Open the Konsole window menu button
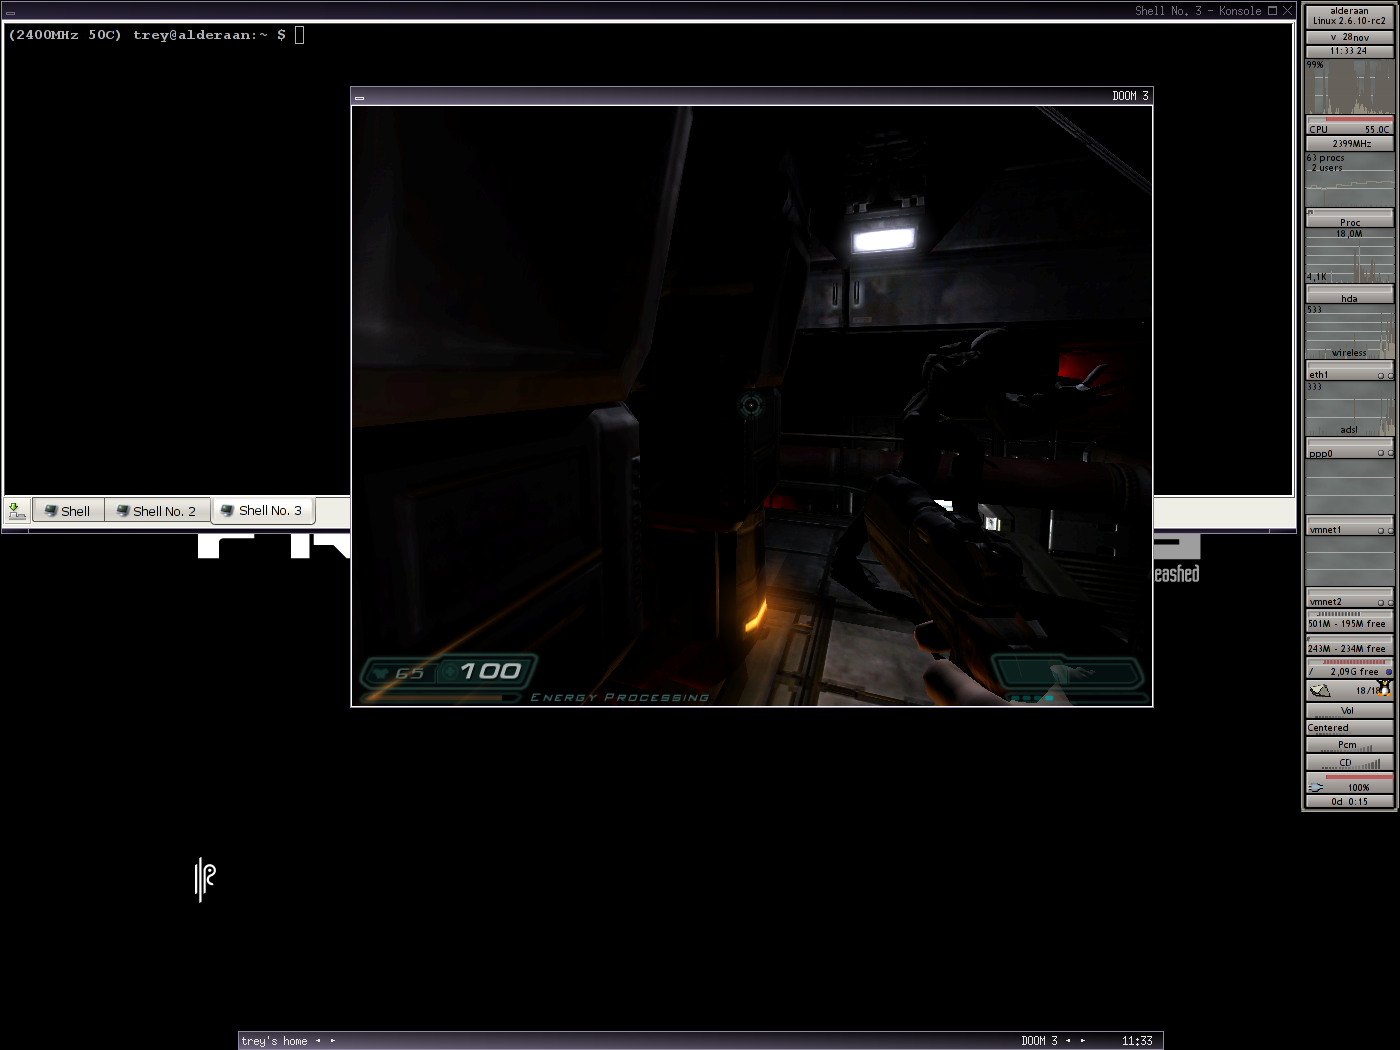 pyautogui.click(x=10, y=12)
